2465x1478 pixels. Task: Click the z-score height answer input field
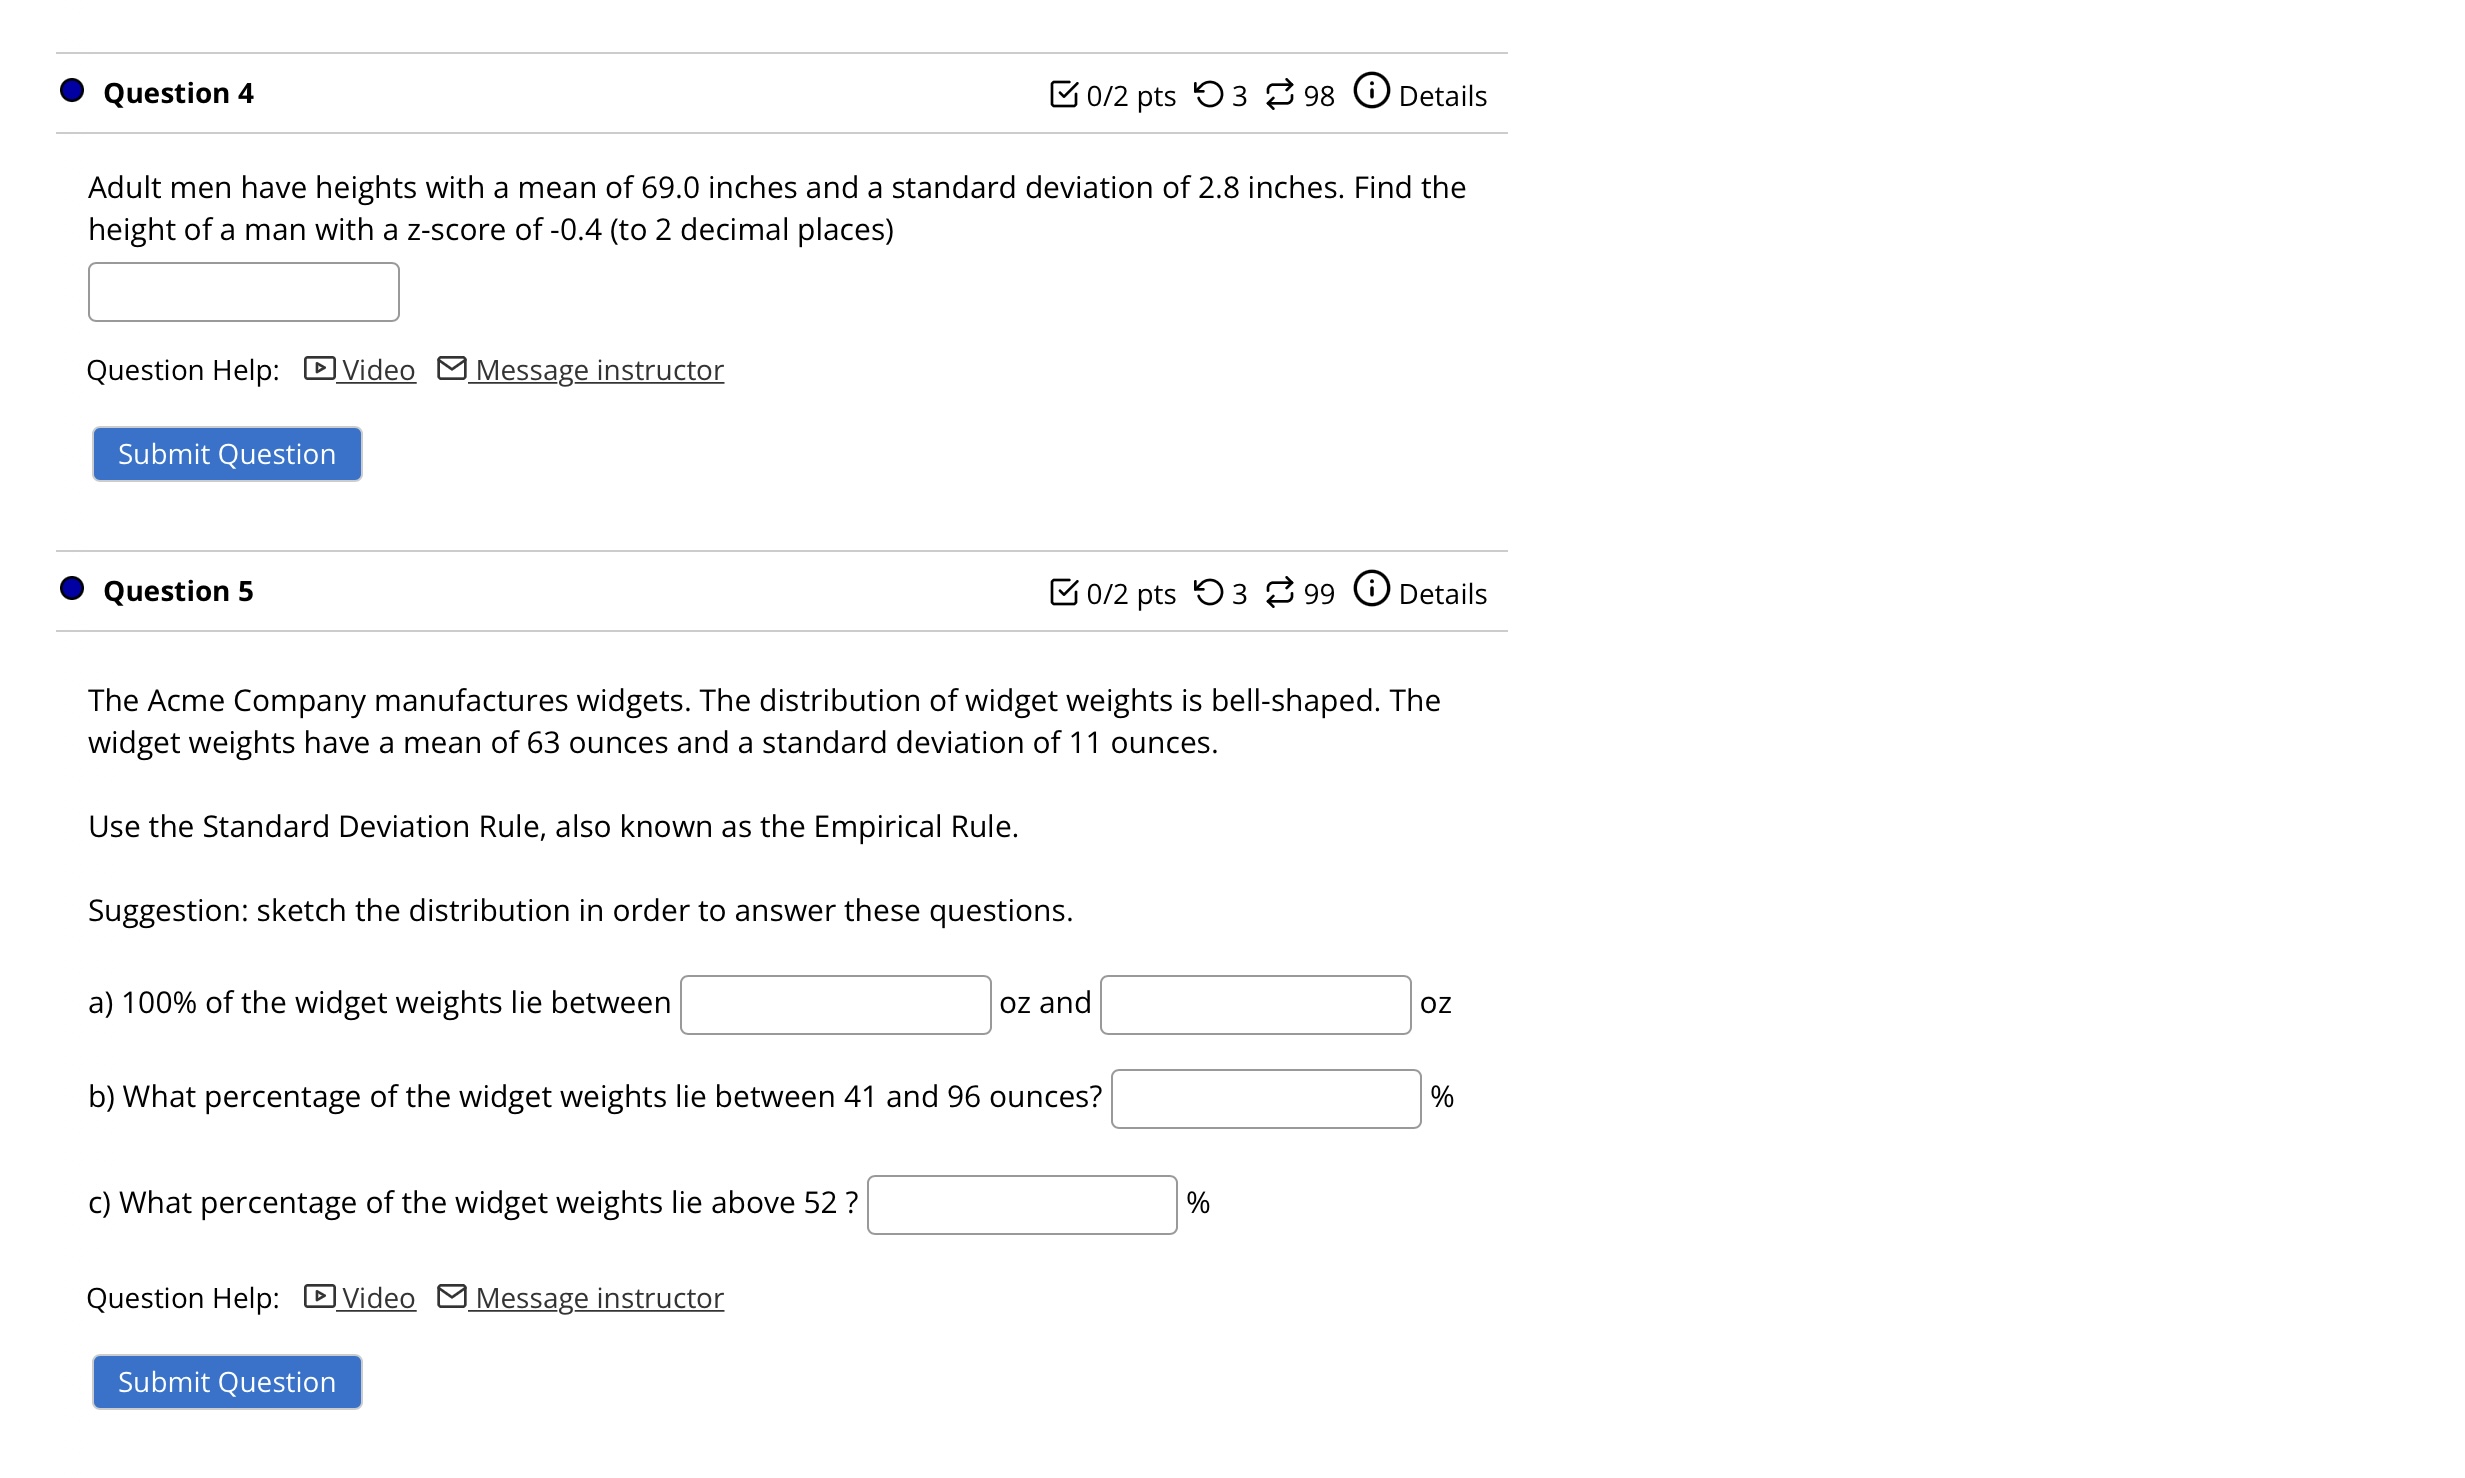click(x=243, y=291)
